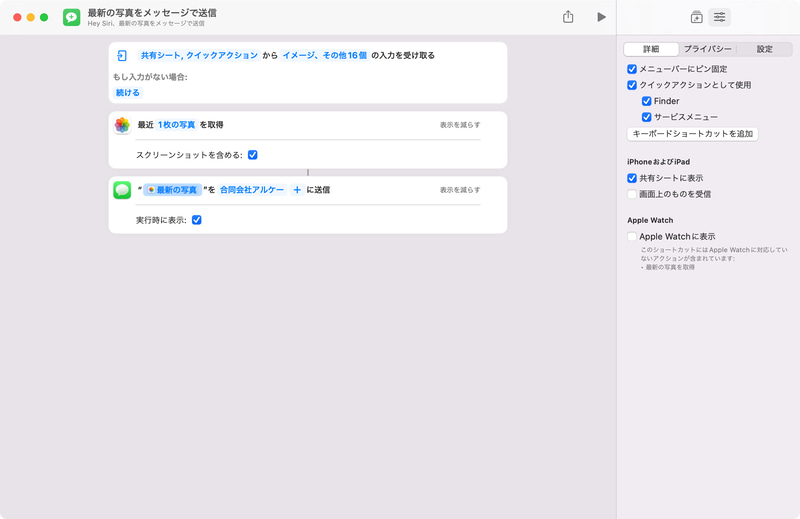800x519 pixels.
Task: Run the shortcut with the play button
Action: tap(601, 17)
